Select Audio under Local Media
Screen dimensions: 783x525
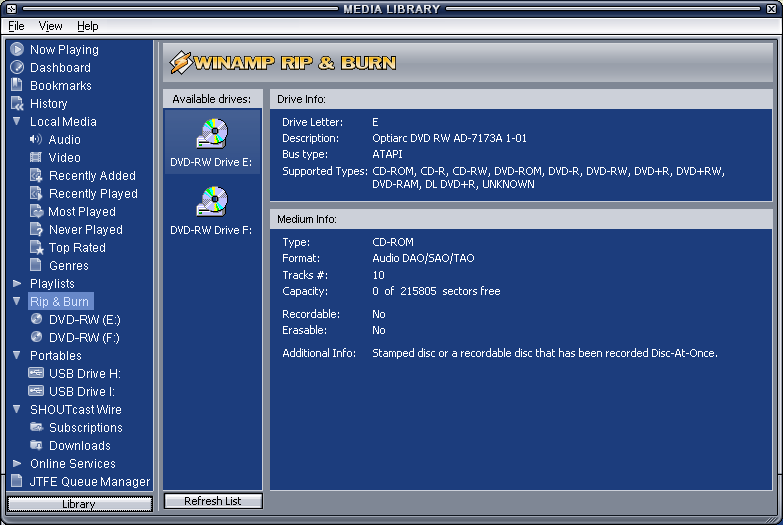tap(64, 139)
